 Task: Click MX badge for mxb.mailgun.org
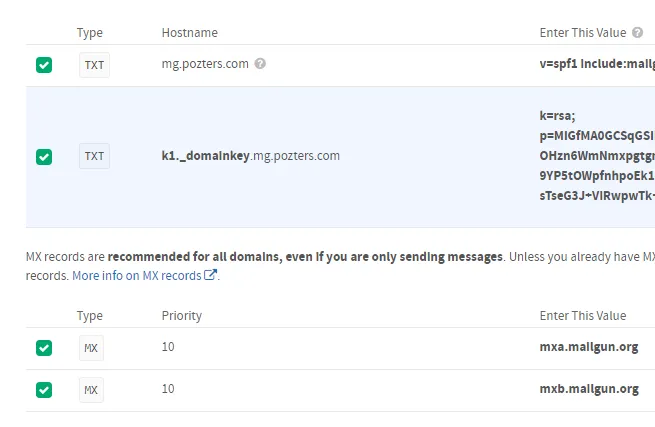[x=91, y=390]
